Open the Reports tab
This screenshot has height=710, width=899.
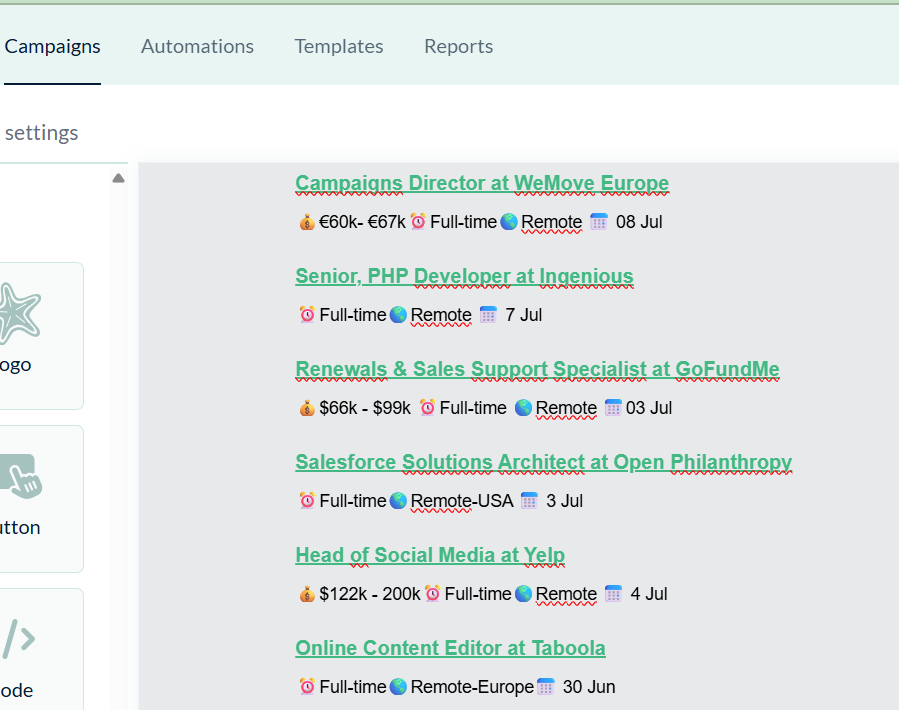[x=459, y=46]
